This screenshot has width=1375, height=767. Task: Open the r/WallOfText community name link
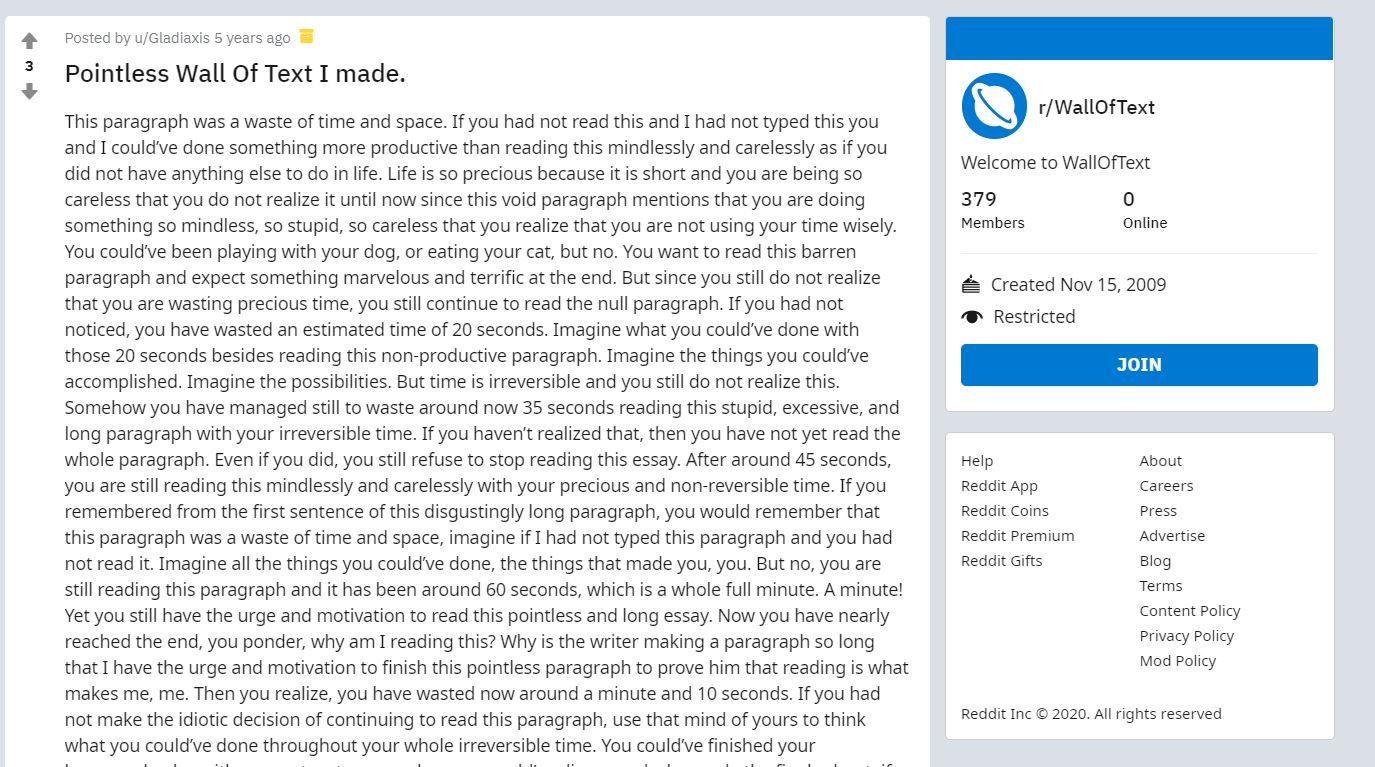click(x=1096, y=107)
